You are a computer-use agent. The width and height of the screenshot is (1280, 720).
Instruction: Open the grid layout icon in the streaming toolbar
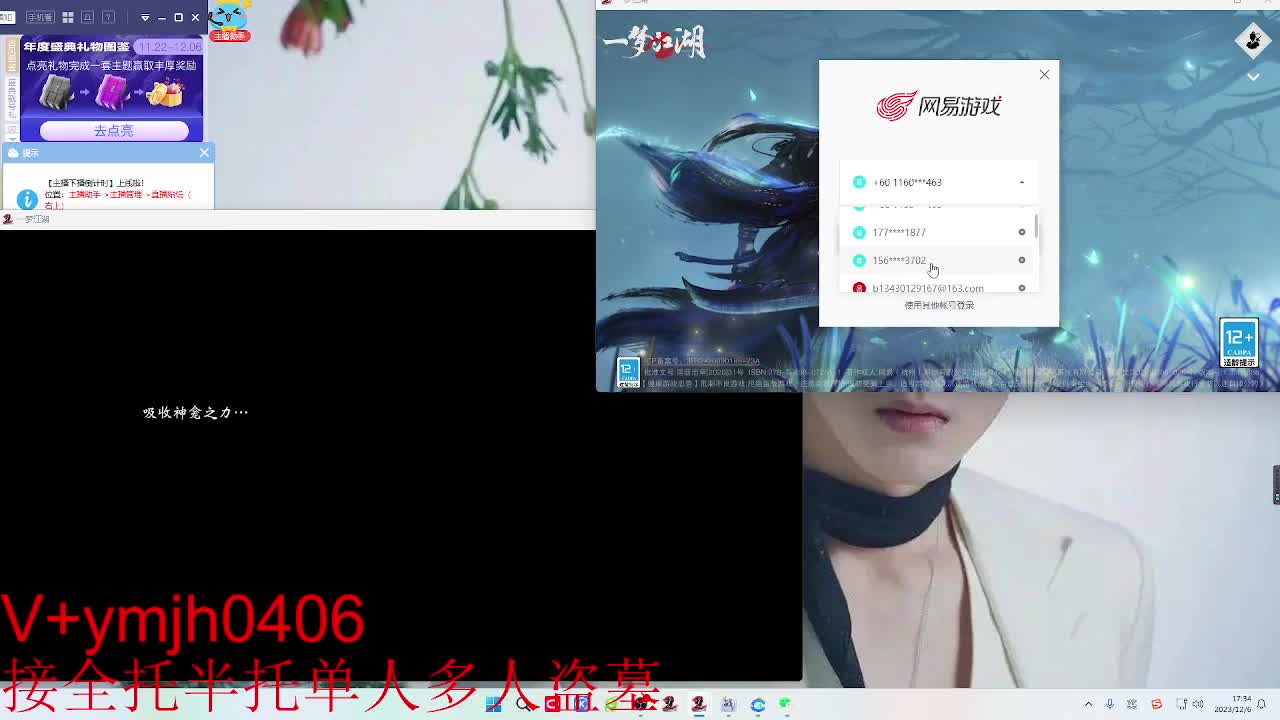click(x=68, y=17)
